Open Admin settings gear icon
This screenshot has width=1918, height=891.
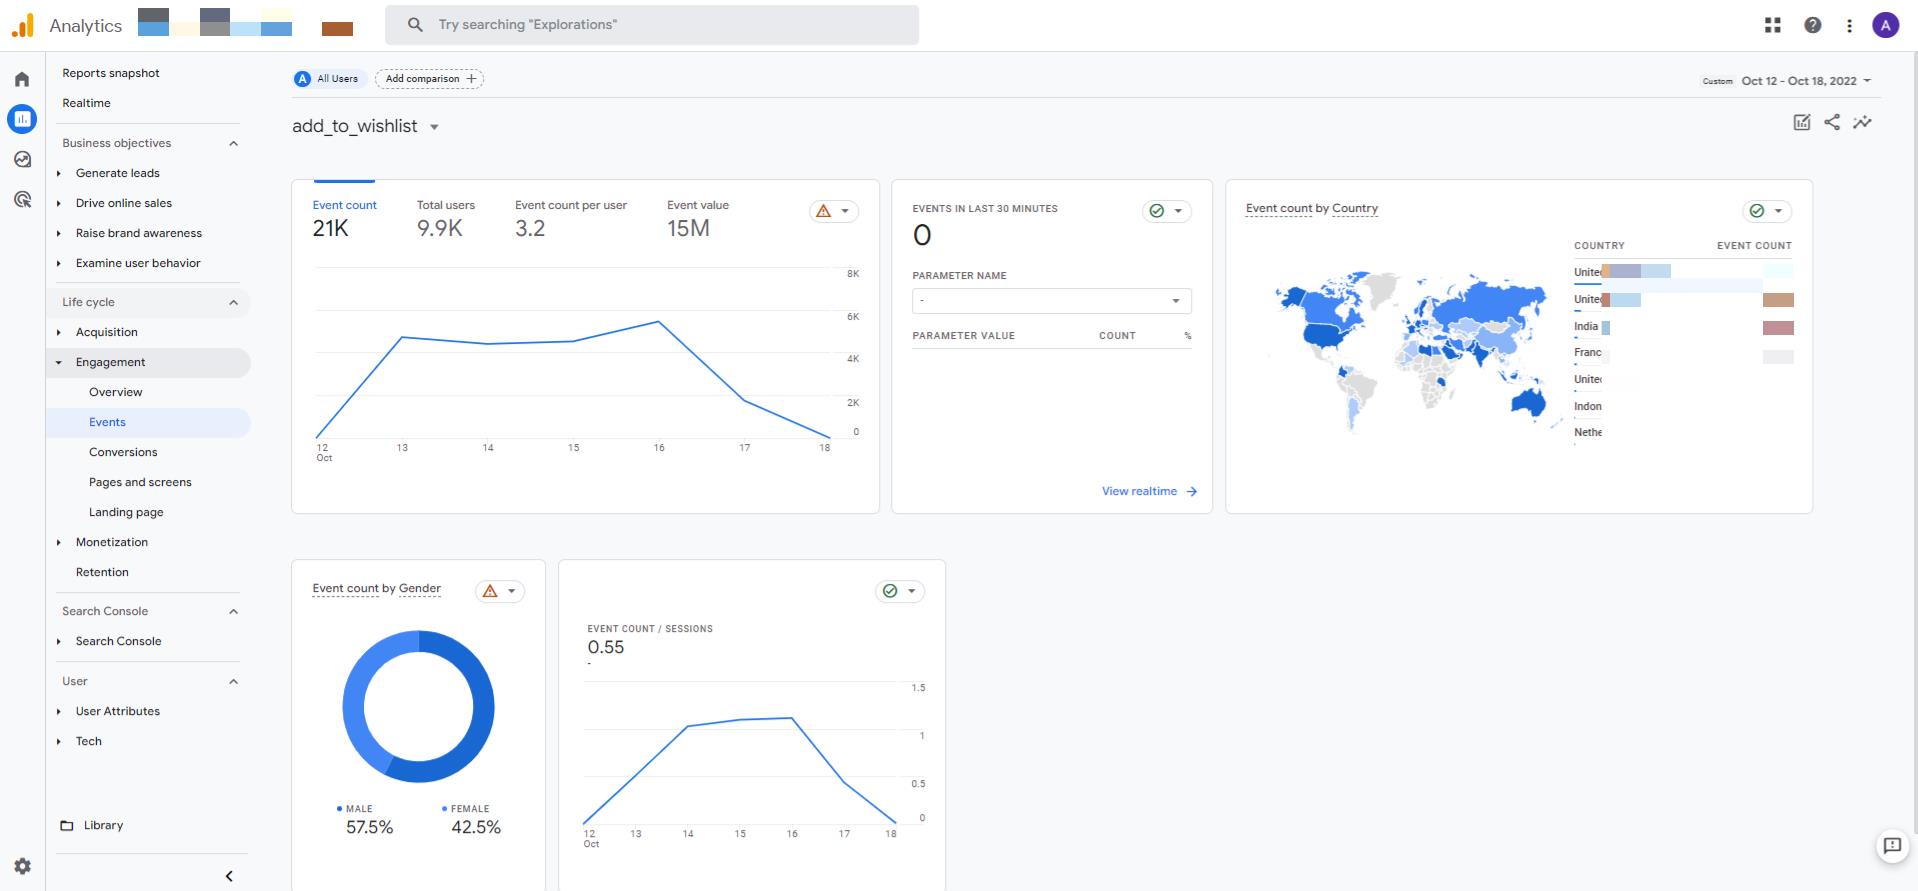click(22, 866)
